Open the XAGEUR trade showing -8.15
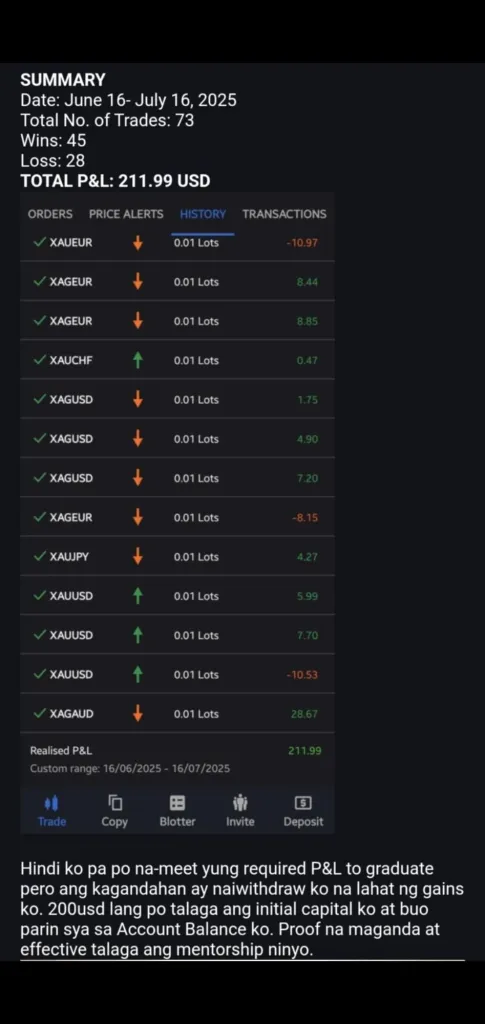This screenshot has height=1024, width=485. [x=177, y=517]
